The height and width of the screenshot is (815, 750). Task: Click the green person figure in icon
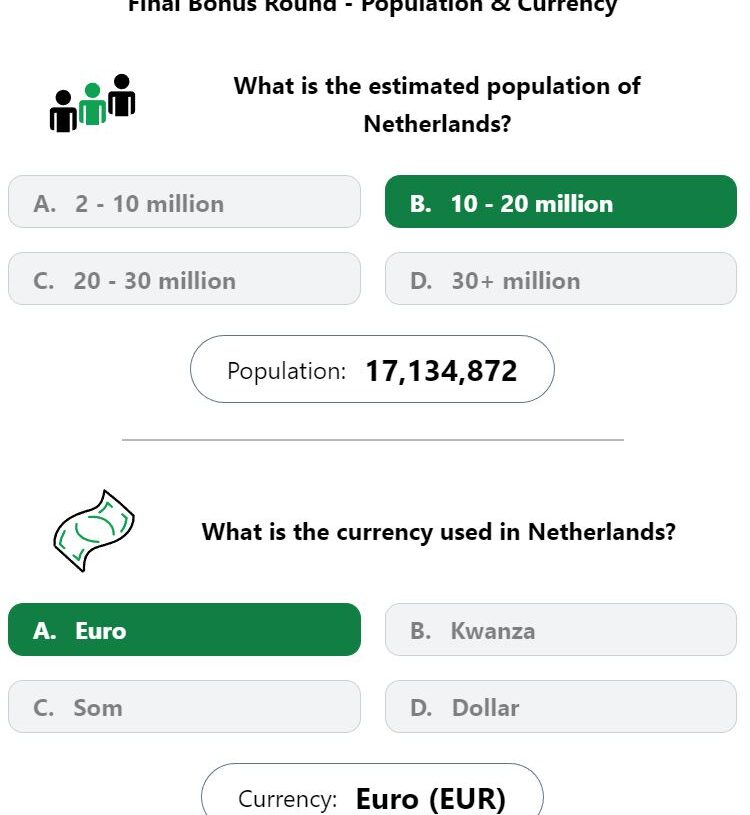[93, 104]
